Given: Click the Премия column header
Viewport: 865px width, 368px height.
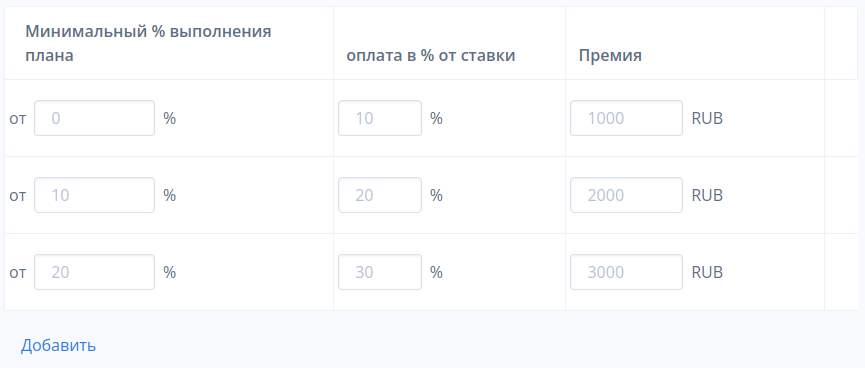Looking at the screenshot, I should coord(610,56).
